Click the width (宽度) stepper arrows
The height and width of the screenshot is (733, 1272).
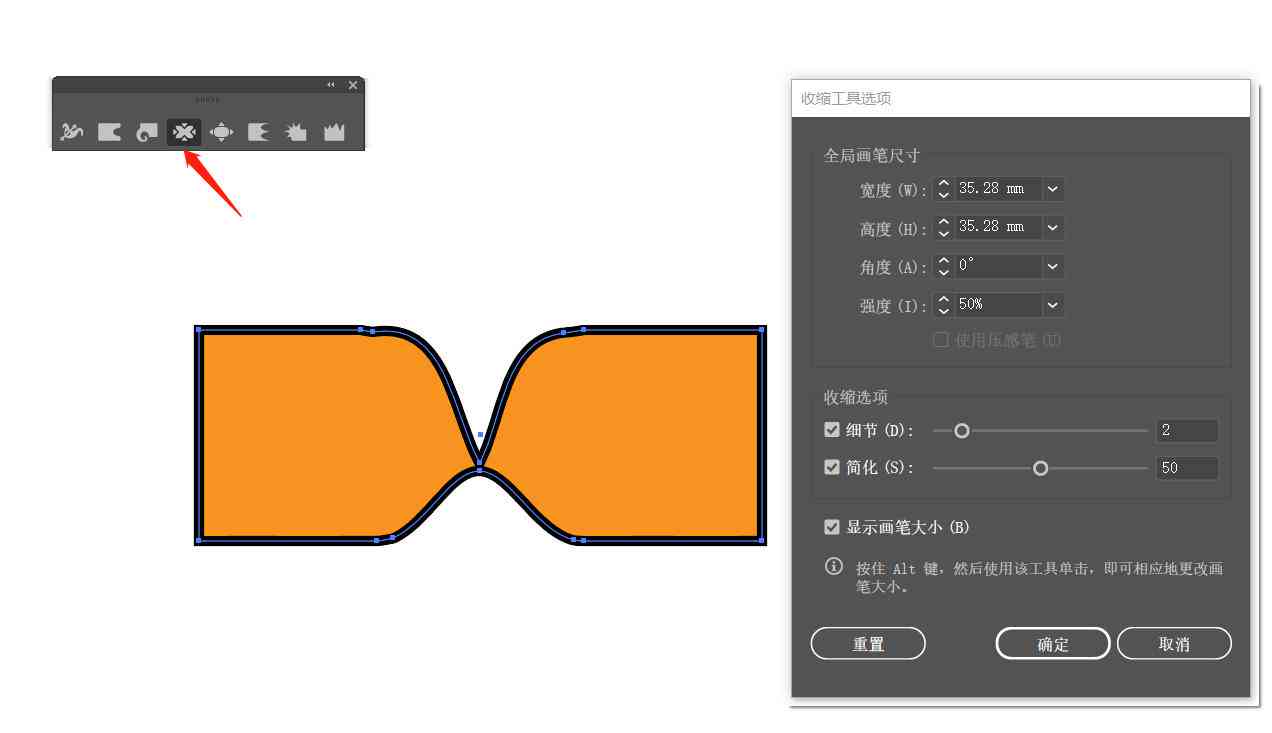pos(943,189)
